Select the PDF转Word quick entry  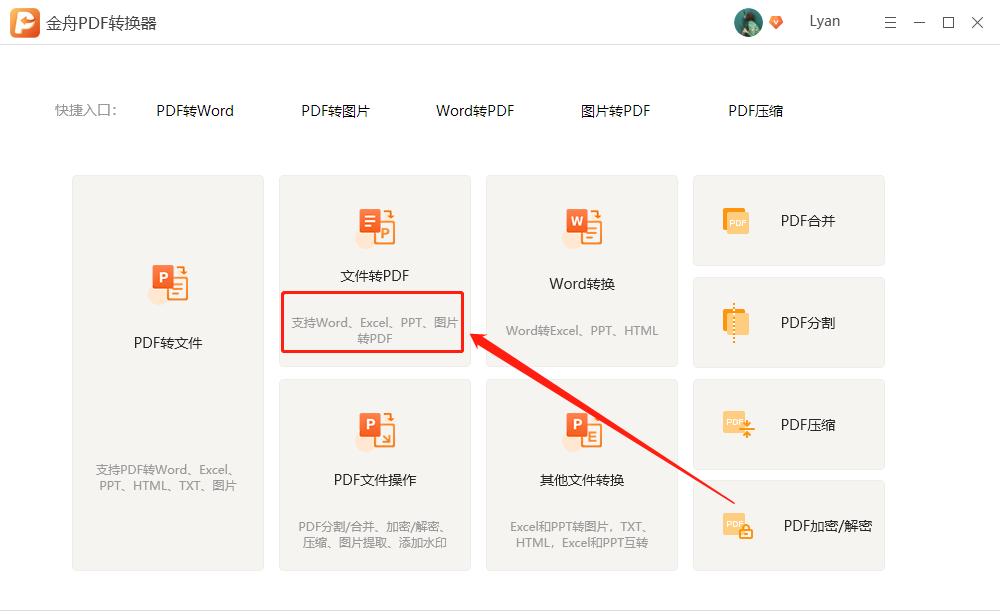(194, 111)
